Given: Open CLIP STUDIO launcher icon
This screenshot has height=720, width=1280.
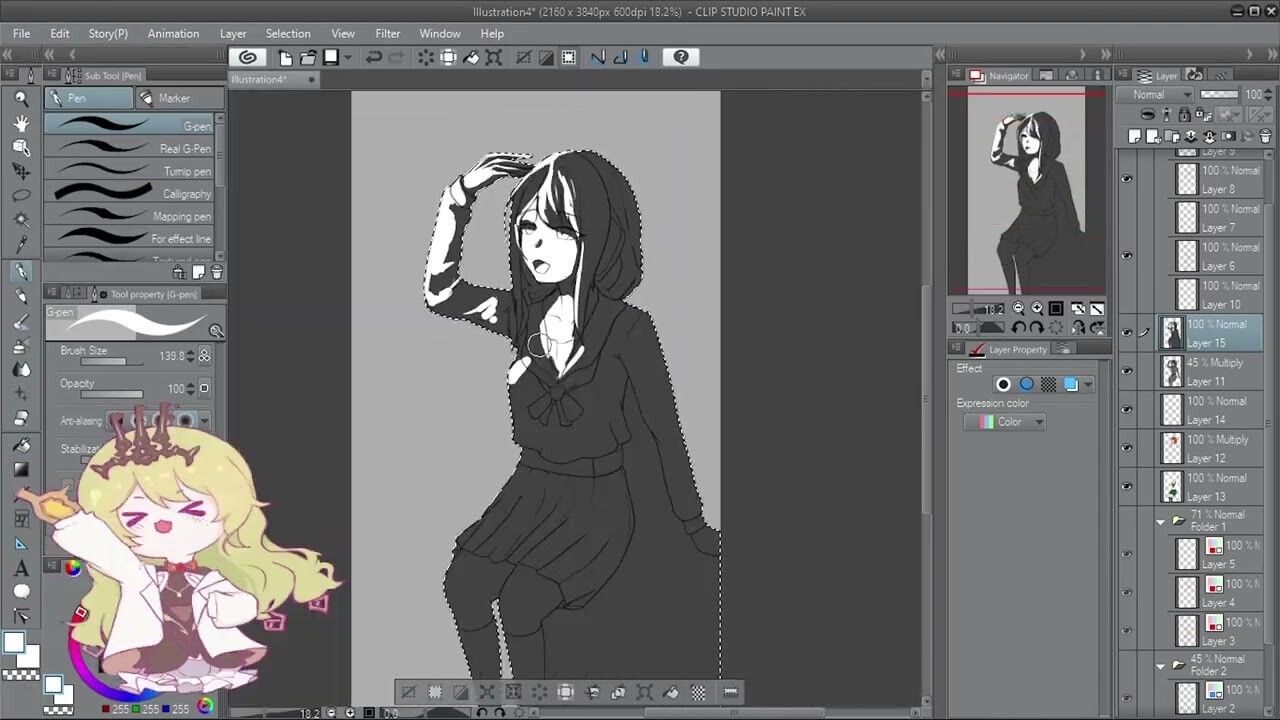Looking at the screenshot, I should point(247,58).
